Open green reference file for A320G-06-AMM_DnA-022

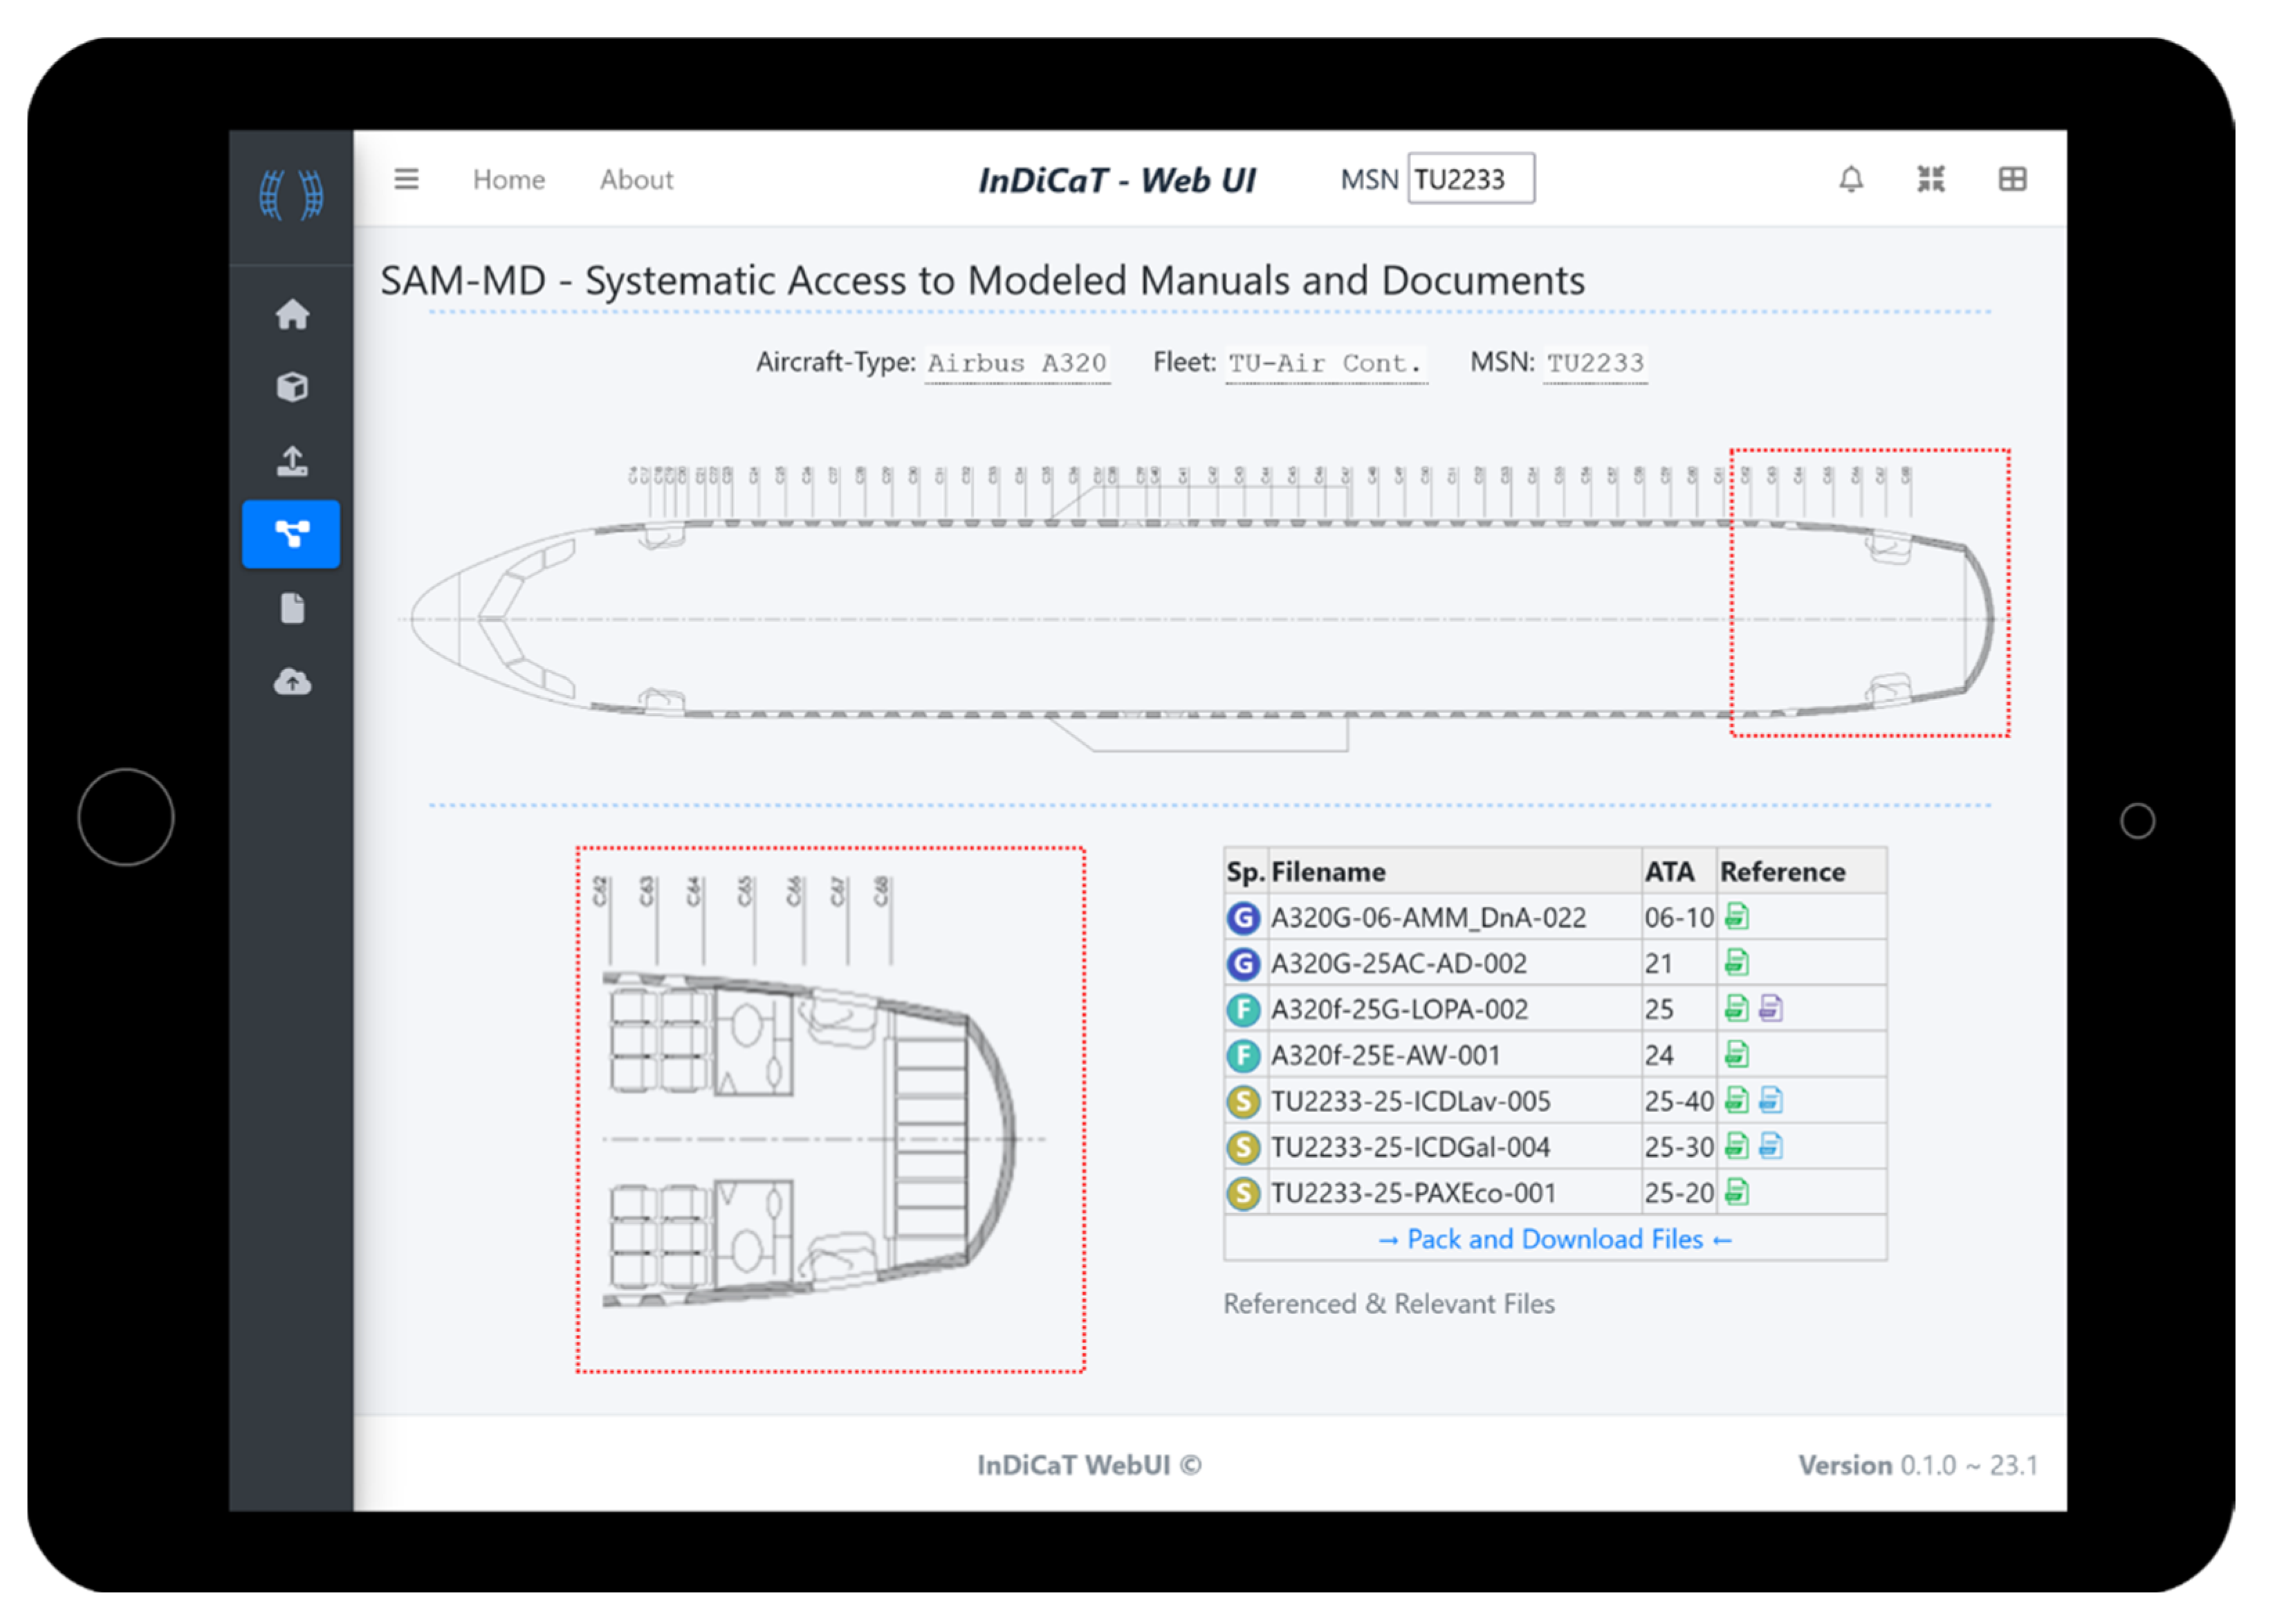click(1736, 916)
